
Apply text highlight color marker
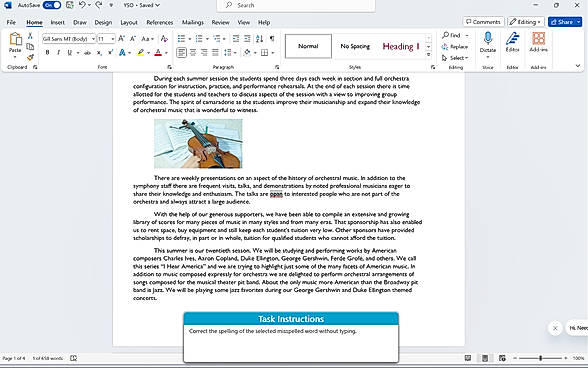tap(141, 53)
